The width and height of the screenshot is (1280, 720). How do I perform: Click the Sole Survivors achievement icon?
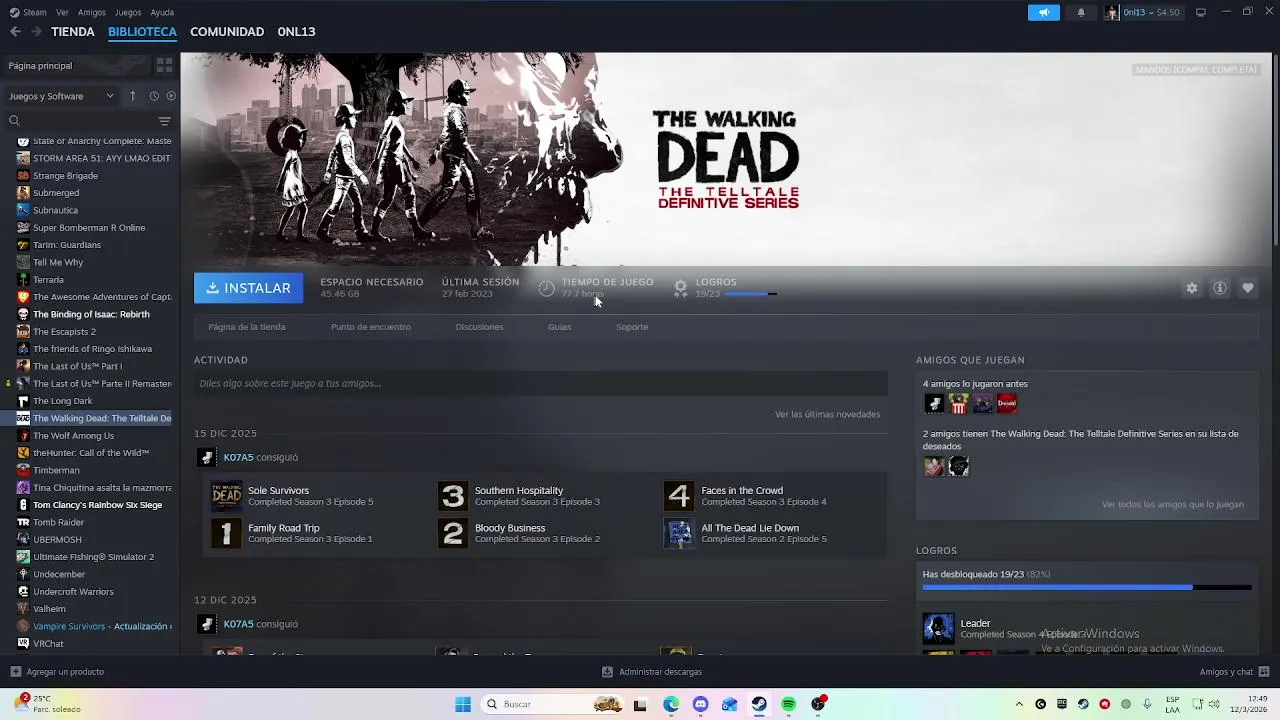pos(226,496)
